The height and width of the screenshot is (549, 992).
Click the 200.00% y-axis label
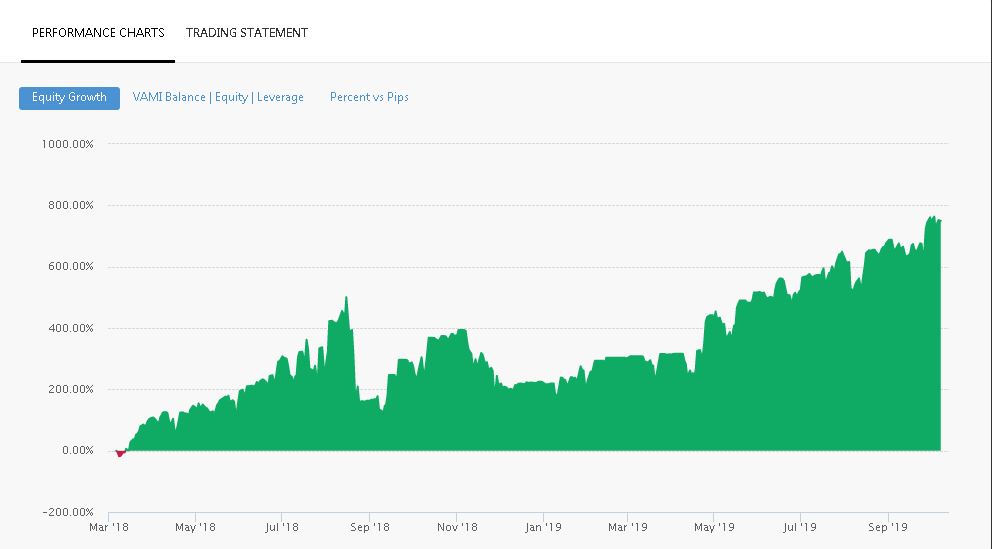click(x=70, y=389)
